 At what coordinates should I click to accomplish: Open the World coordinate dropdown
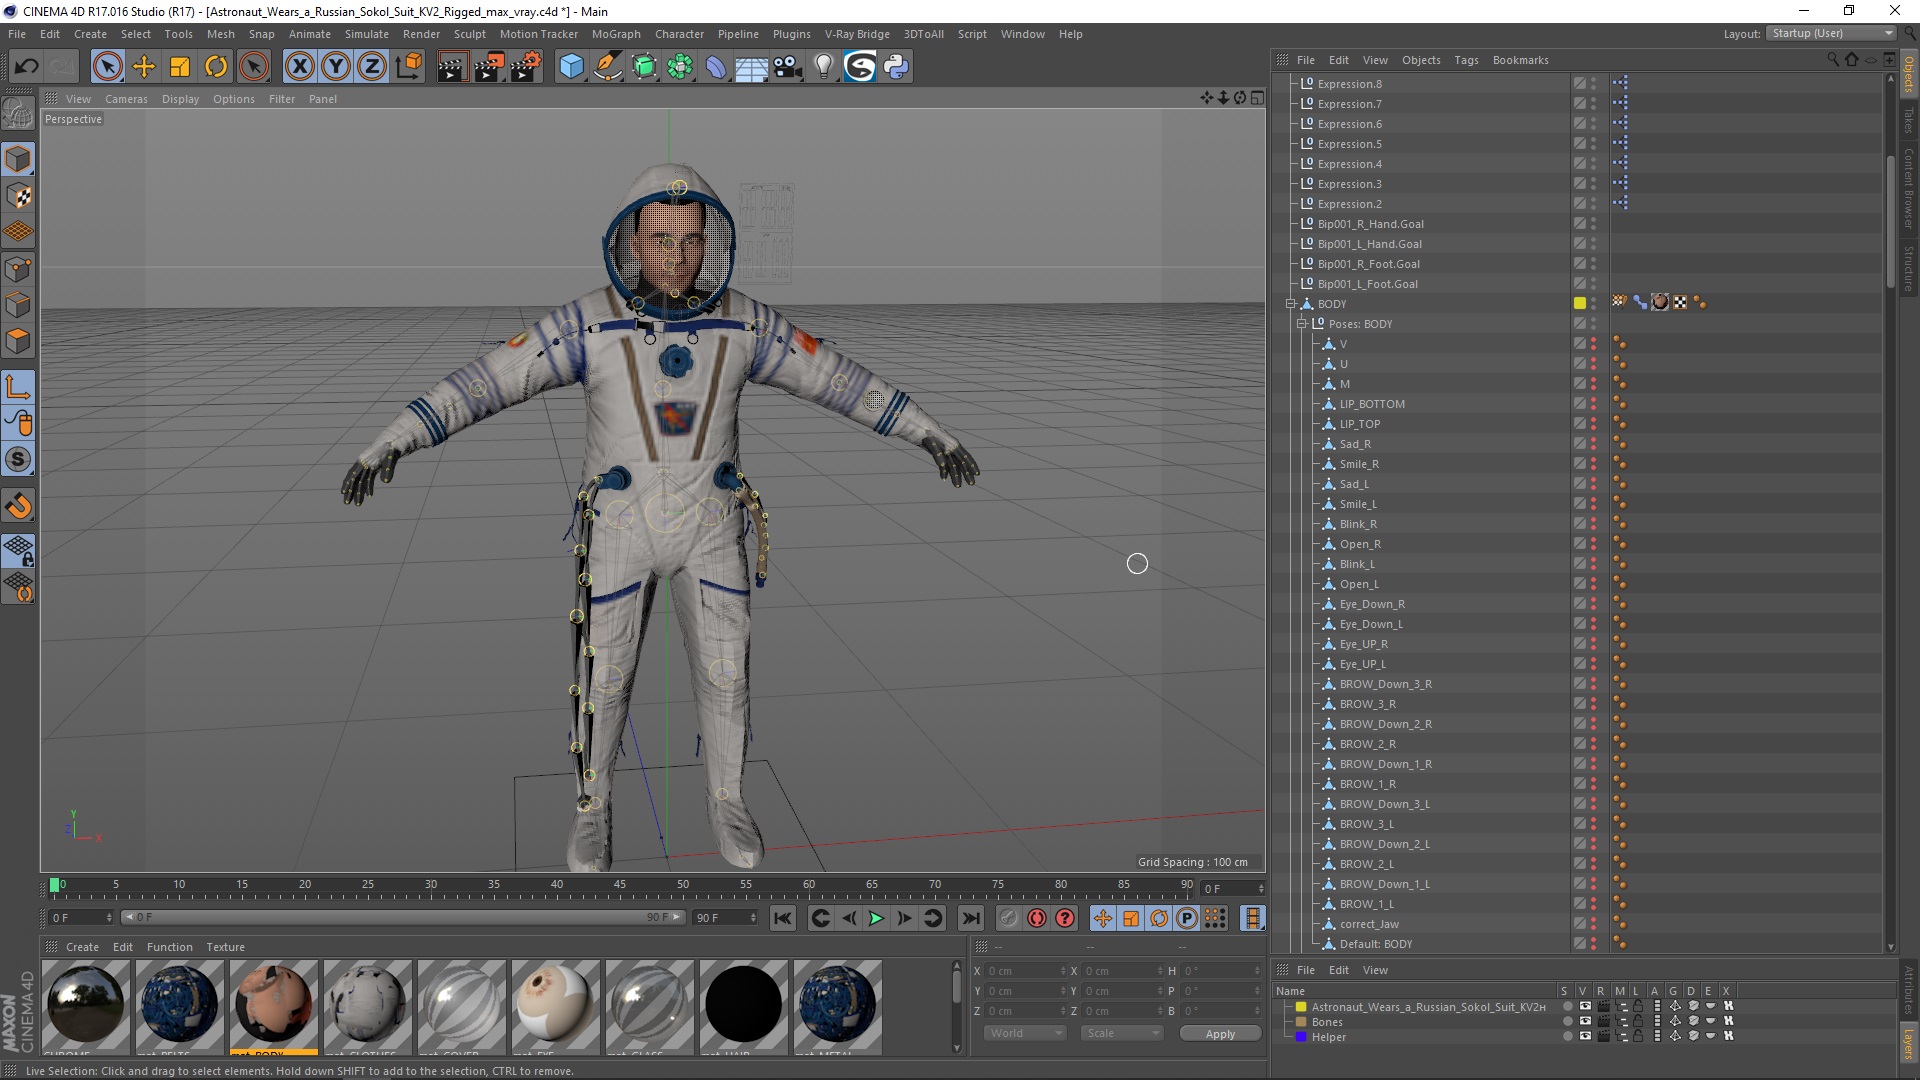[x=1025, y=1033]
